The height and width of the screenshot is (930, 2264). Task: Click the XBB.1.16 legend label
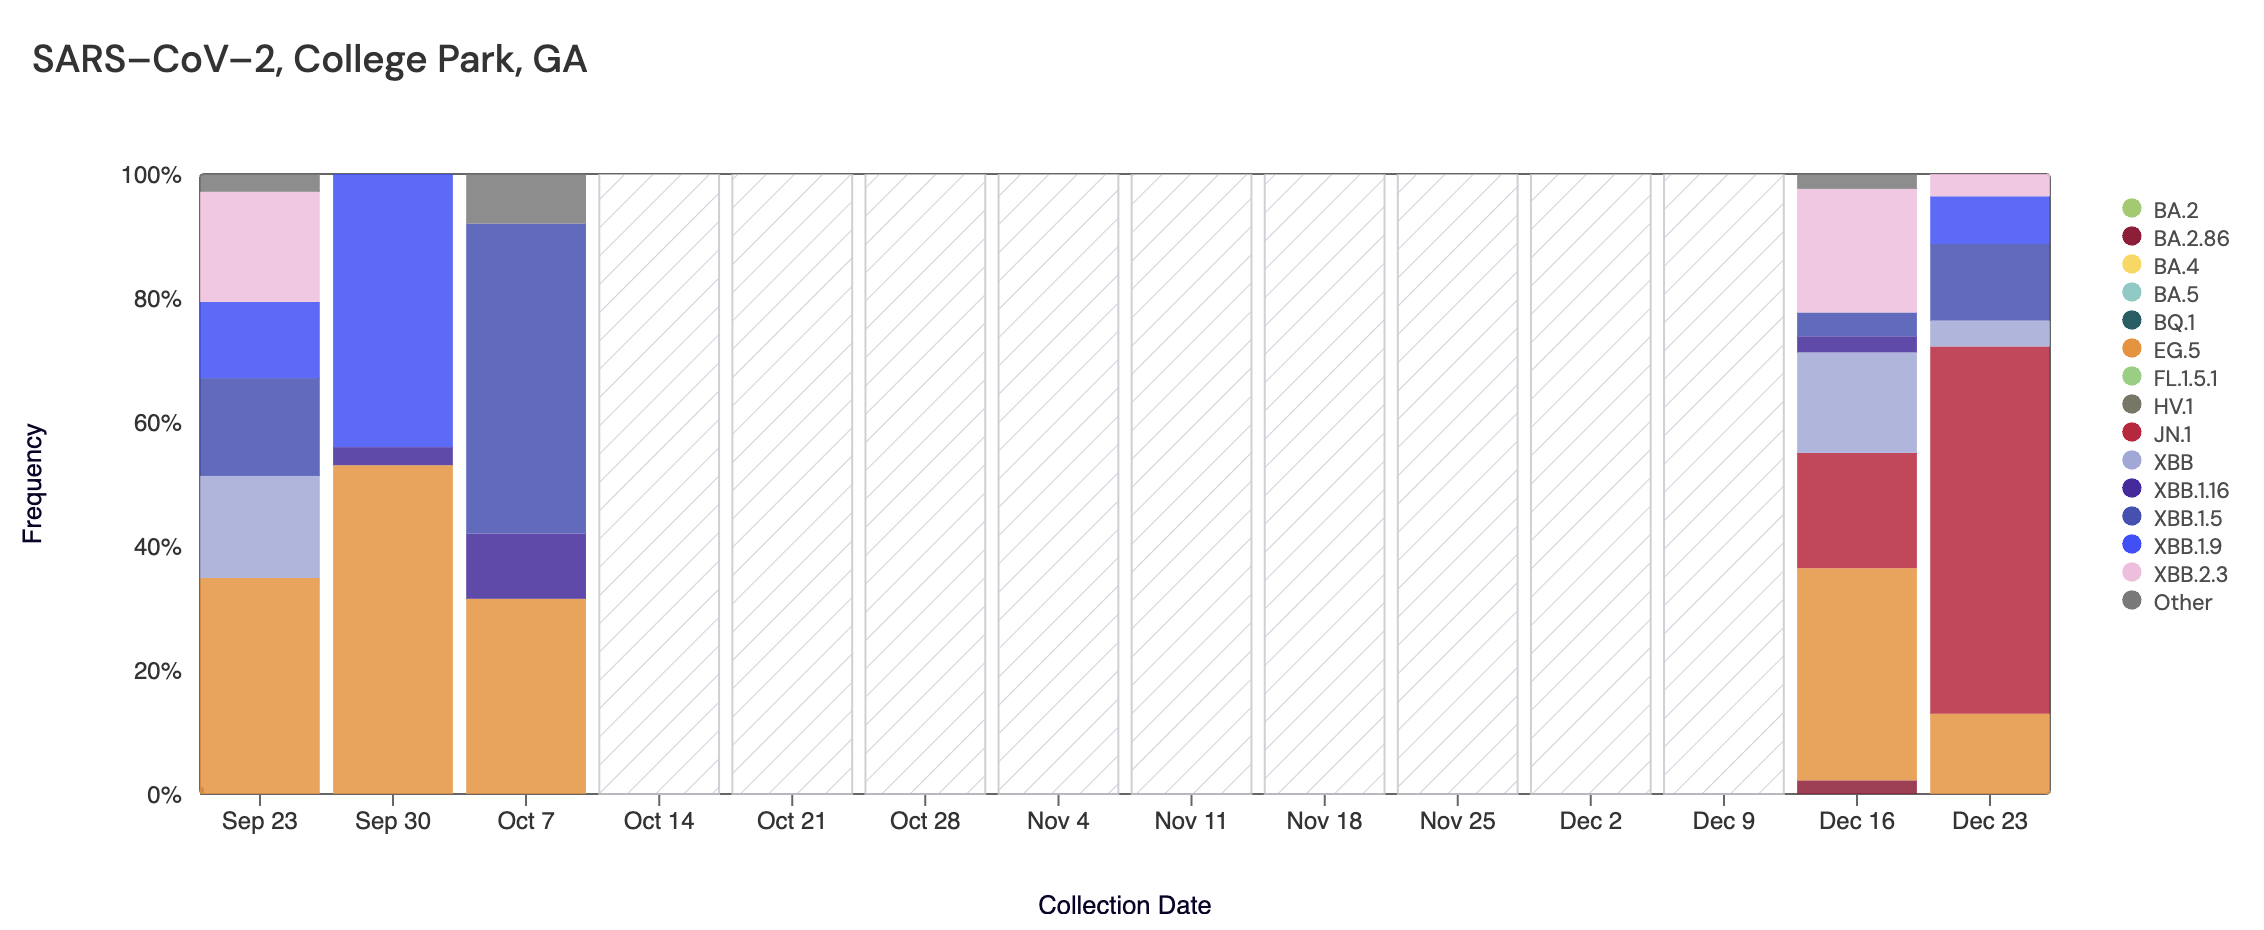pos(2191,490)
